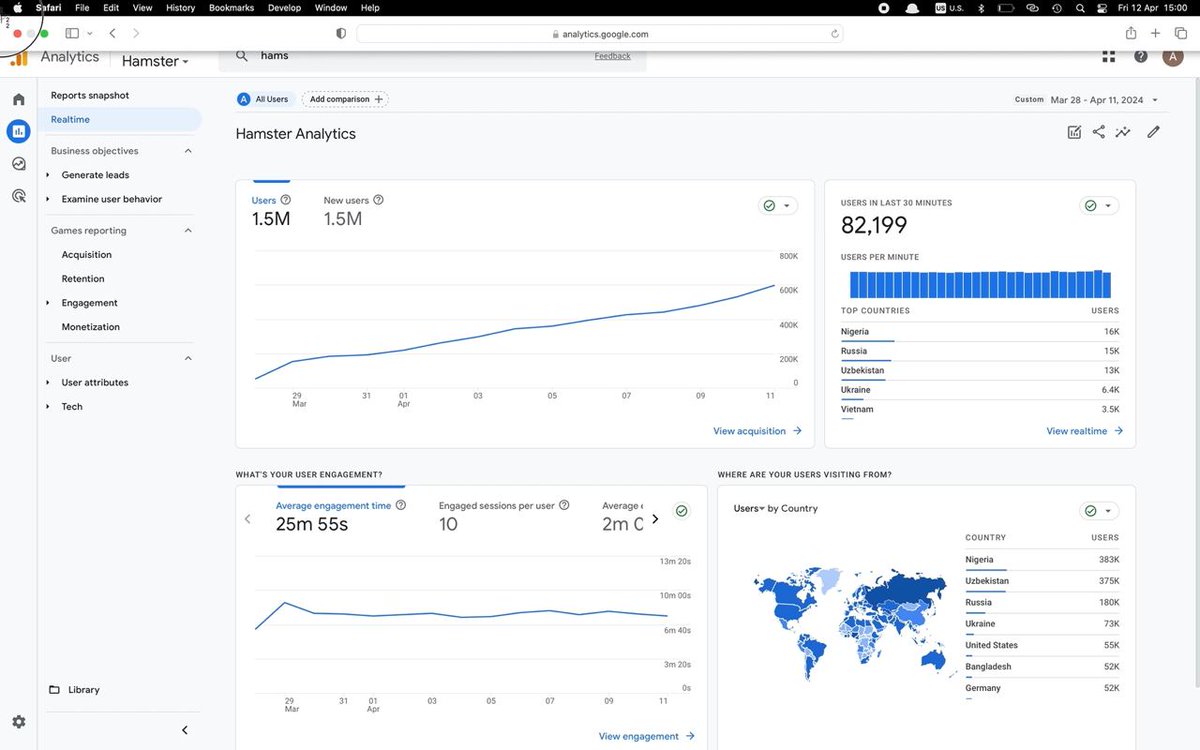Collapse the Business objectives section
The width and height of the screenshot is (1200, 750).
coord(188,151)
